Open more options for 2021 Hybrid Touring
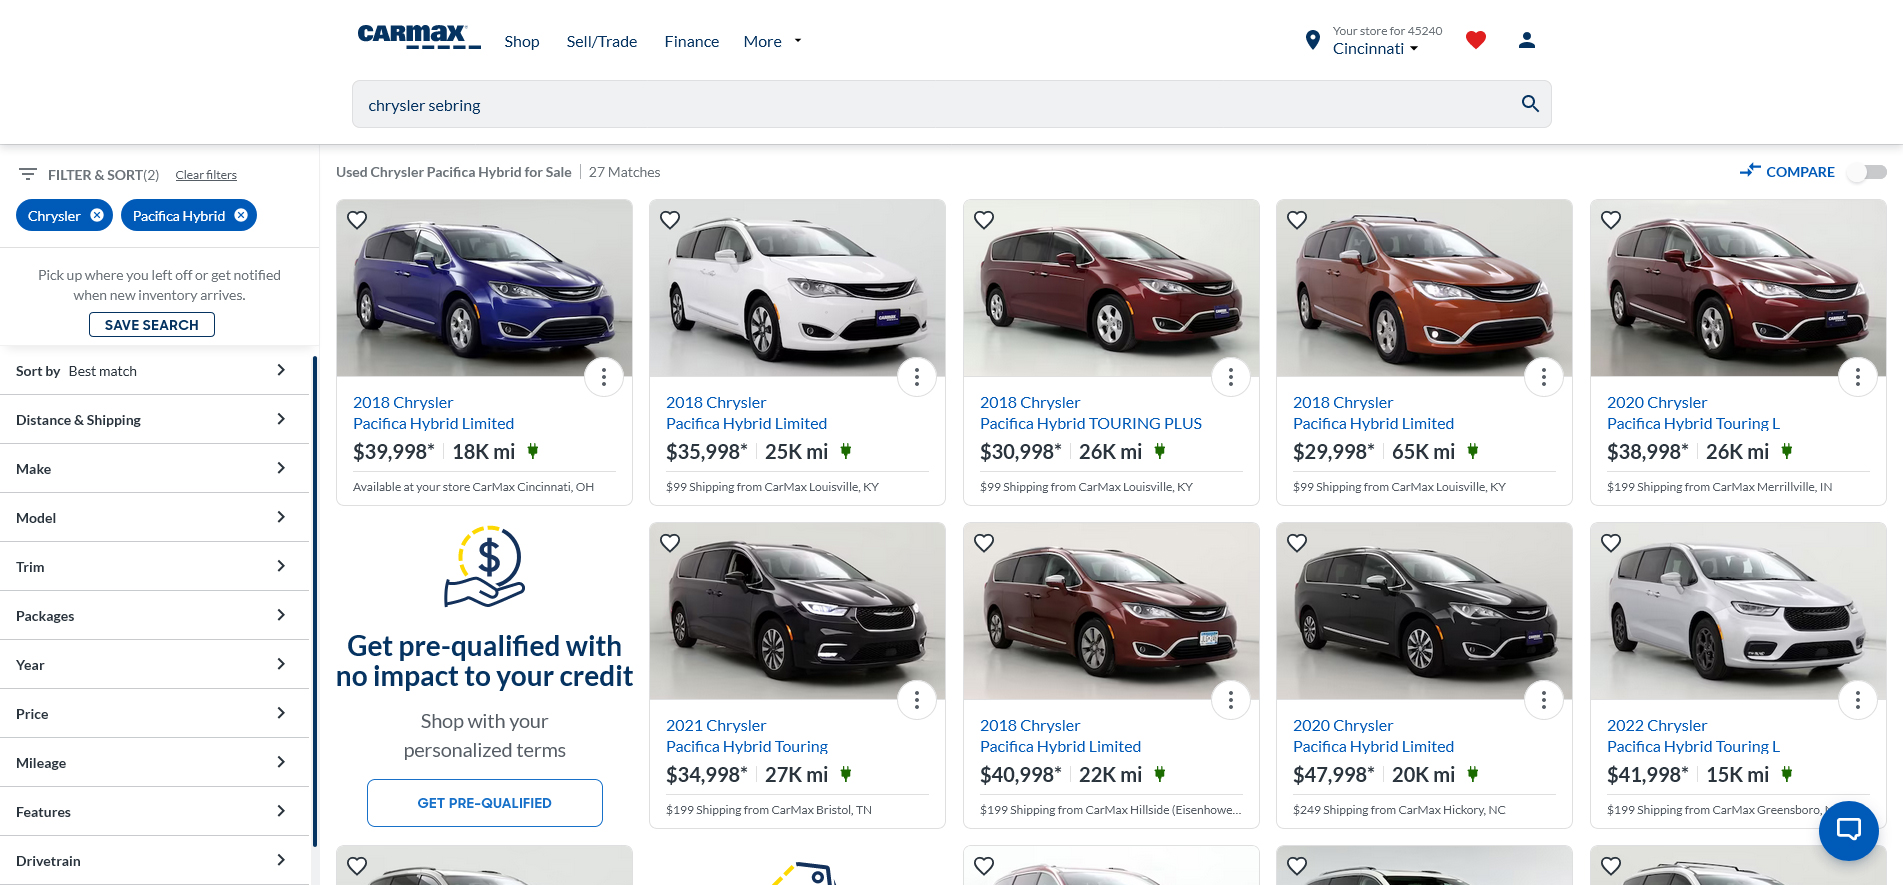 point(917,700)
